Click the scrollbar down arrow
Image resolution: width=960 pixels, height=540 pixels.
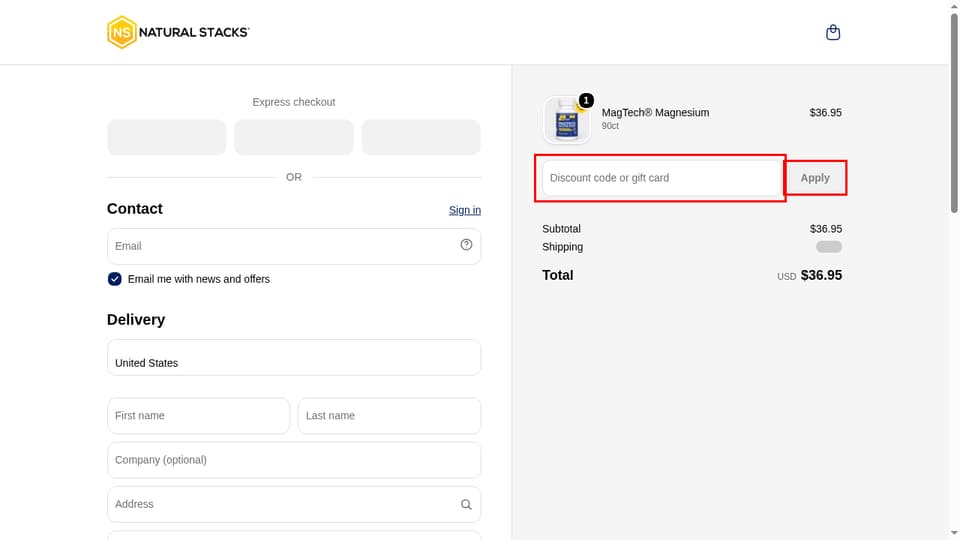coord(954,534)
